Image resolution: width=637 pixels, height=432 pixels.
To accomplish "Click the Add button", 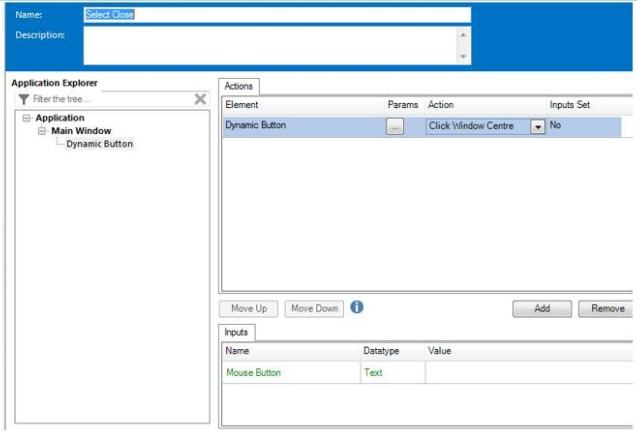I will (x=542, y=309).
